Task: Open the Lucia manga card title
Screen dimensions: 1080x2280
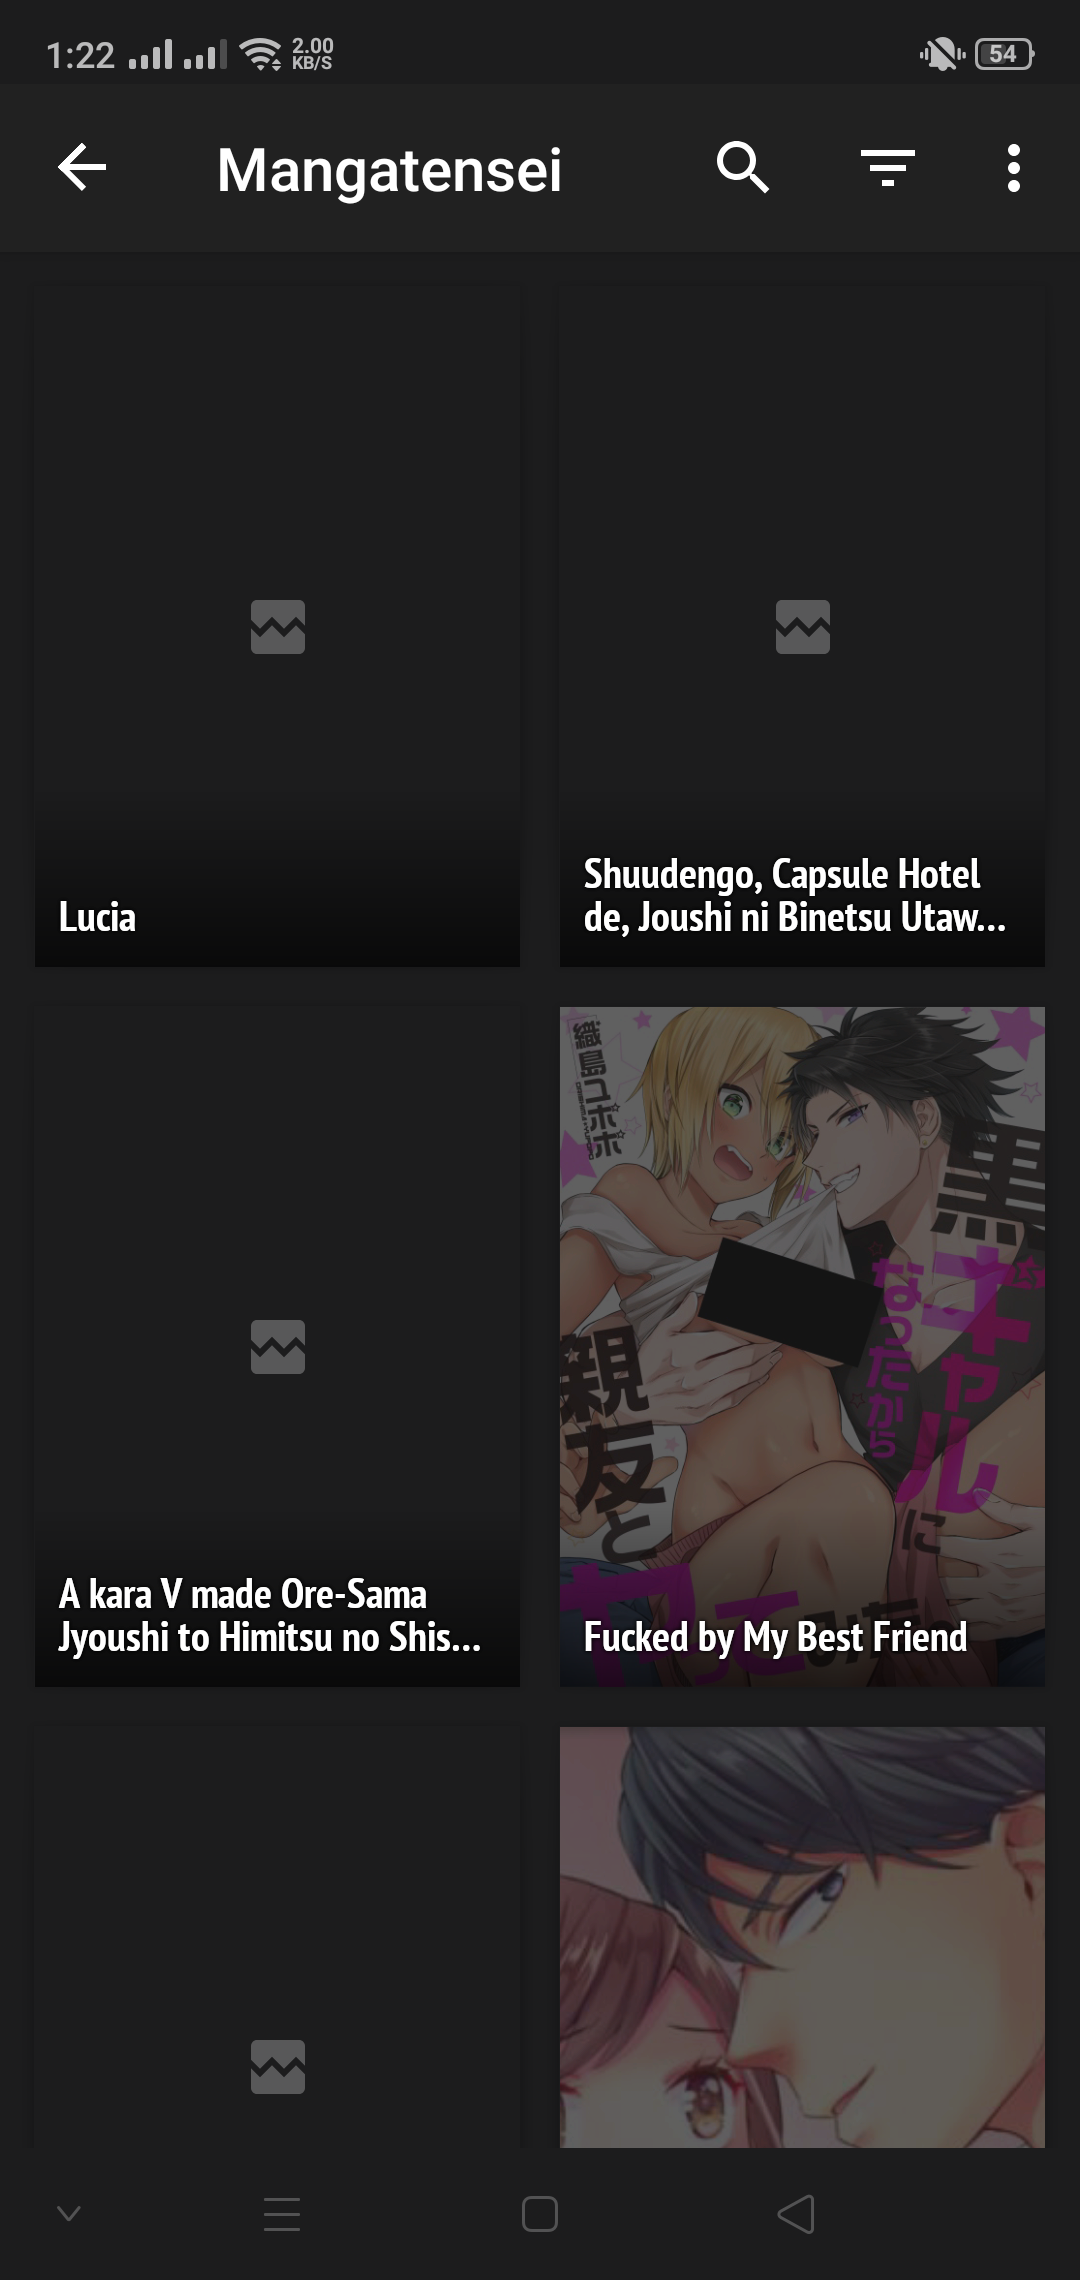Action: click(97, 917)
